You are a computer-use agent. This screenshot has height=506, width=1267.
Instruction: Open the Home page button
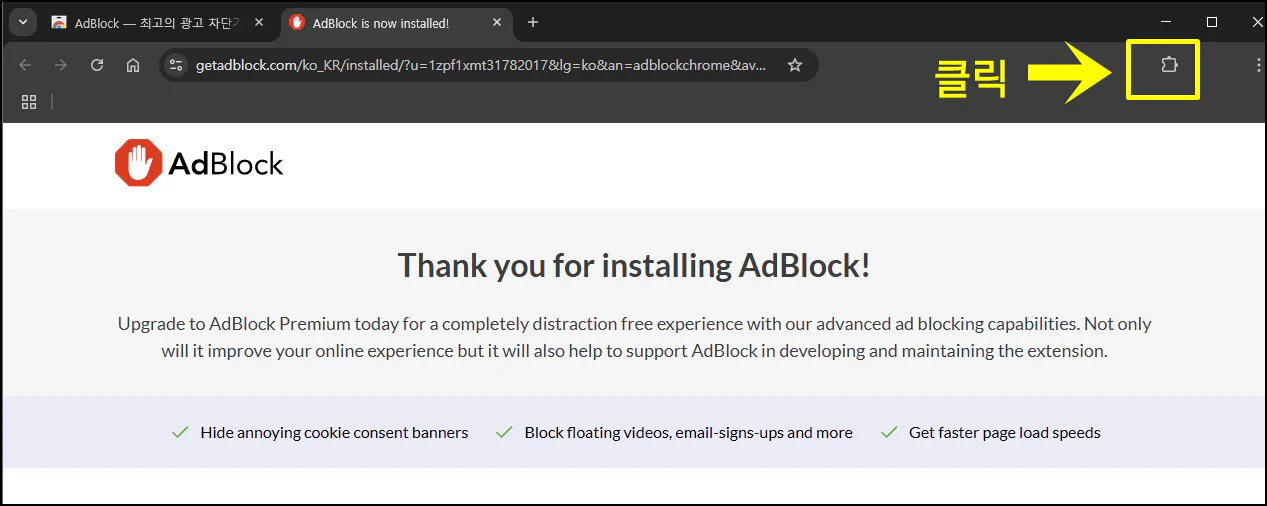[133, 65]
